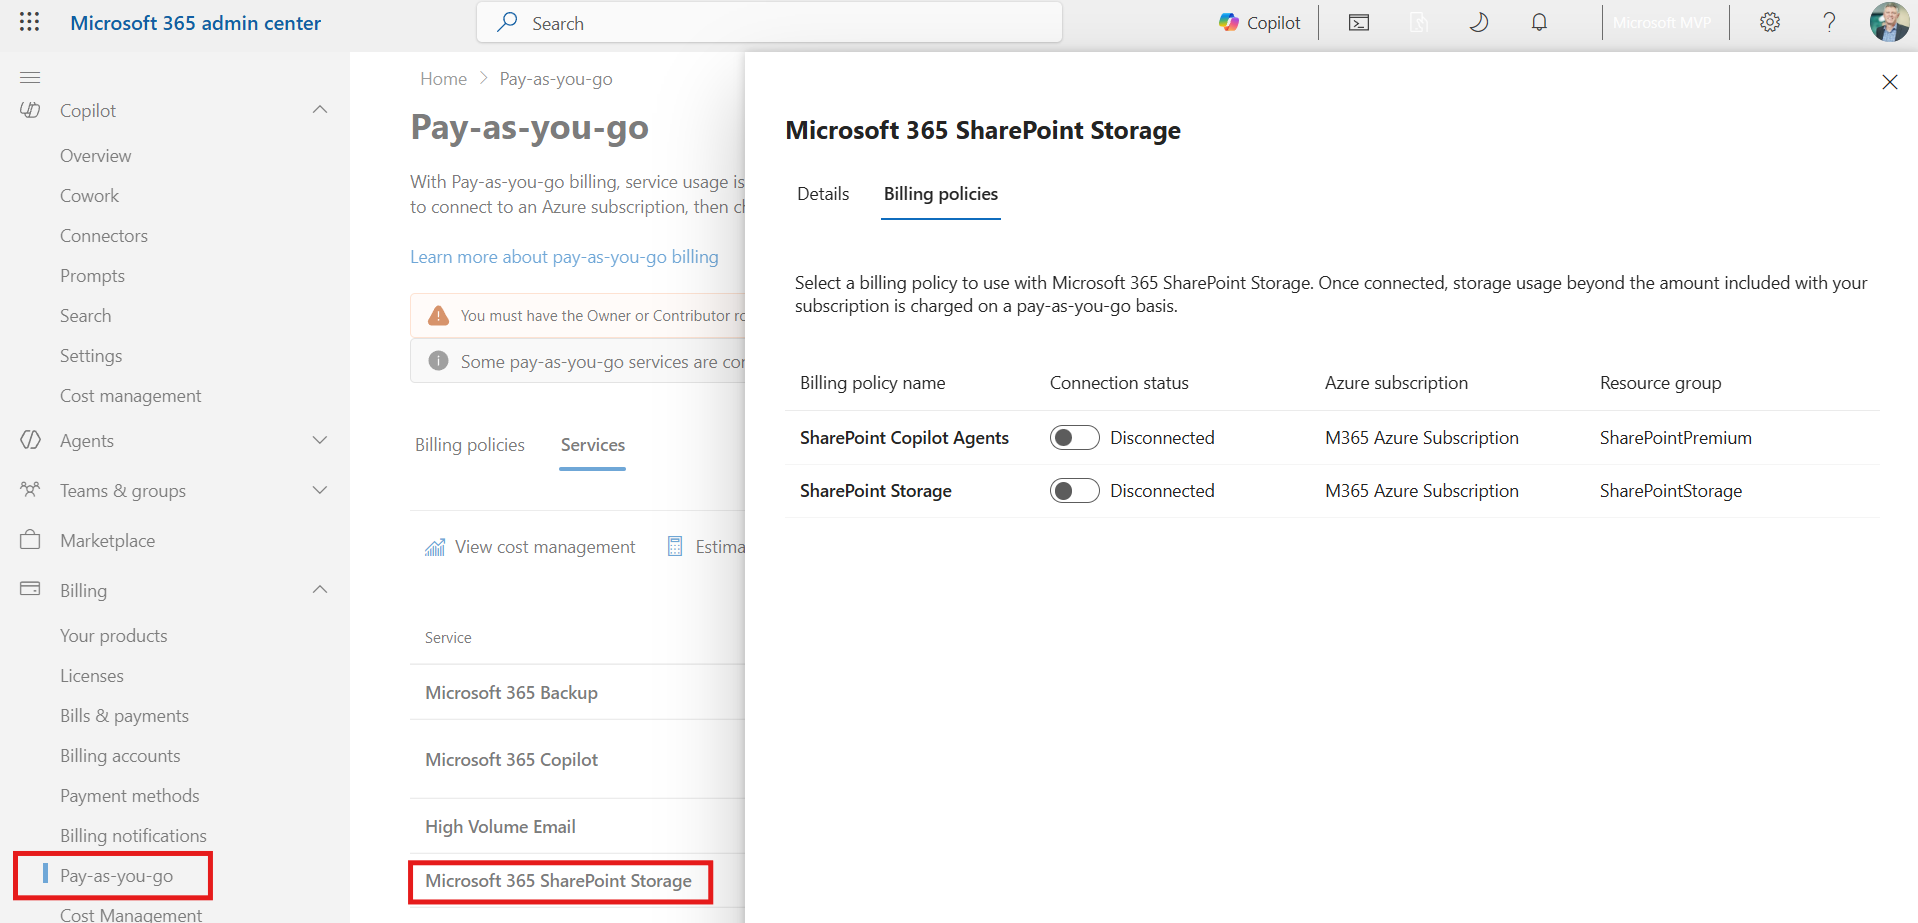Click SharePoint Copilot Agents policy name
The height and width of the screenshot is (923, 1918).
[904, 438]
